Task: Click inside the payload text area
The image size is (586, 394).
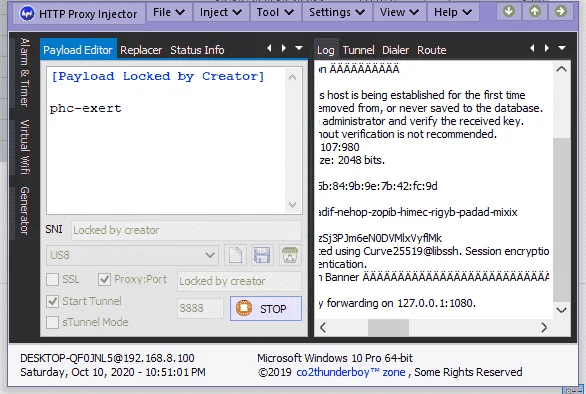Action: click(166, 141)
